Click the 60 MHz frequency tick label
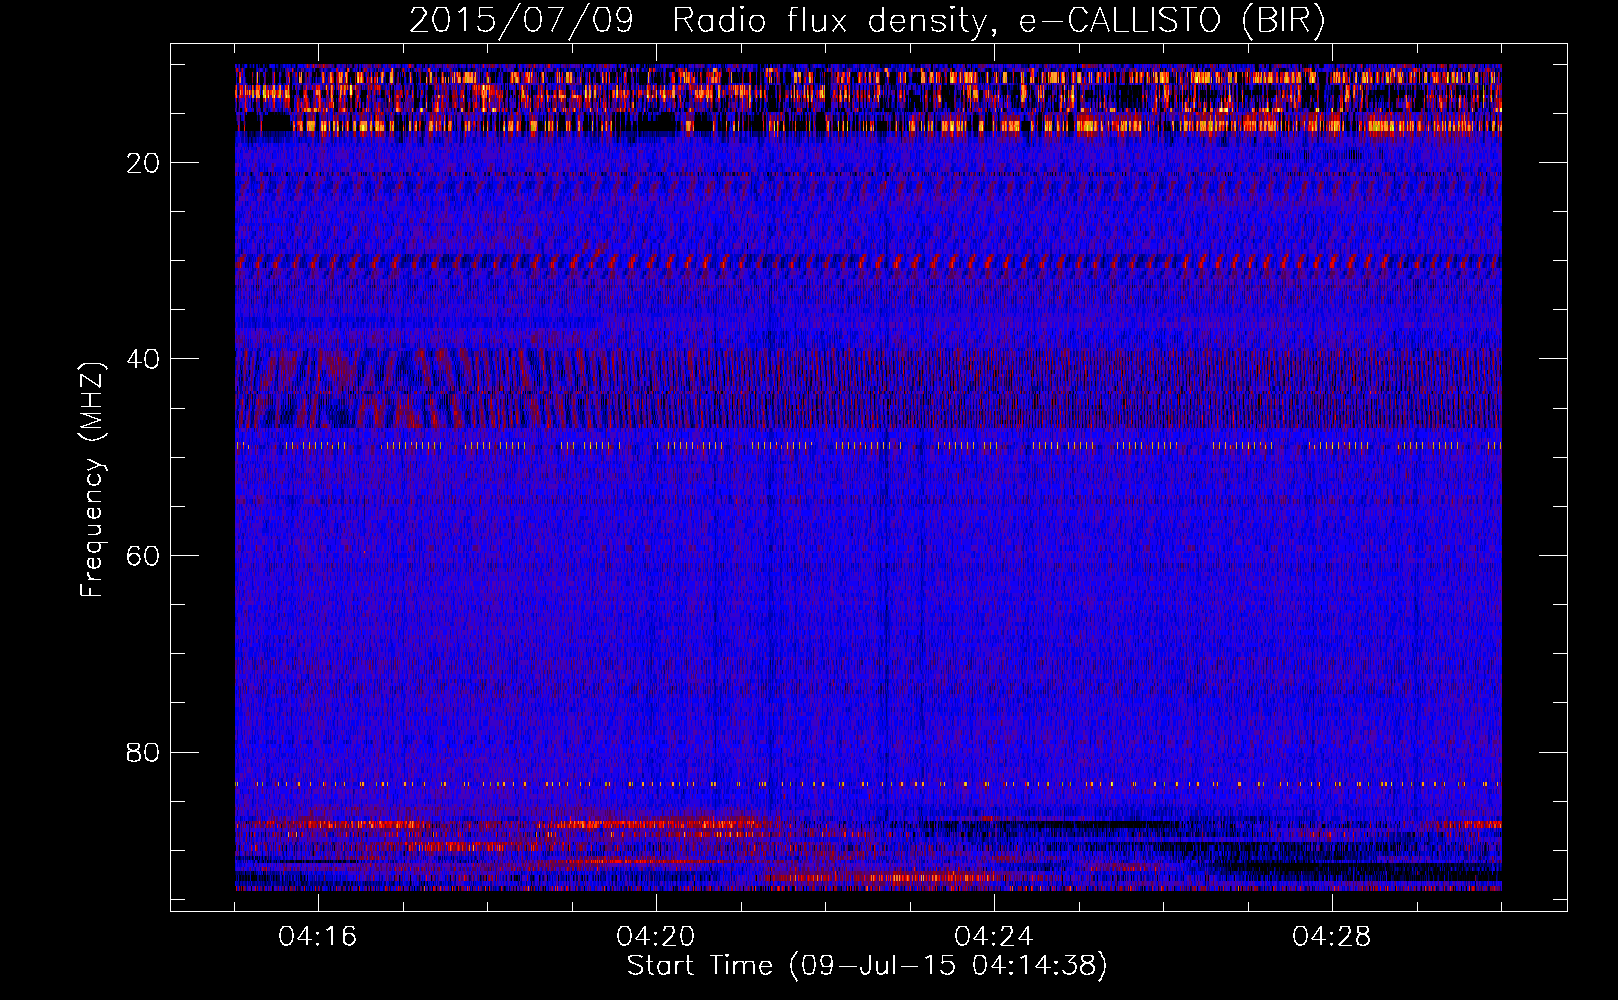Viewport: 1618px width, 1000px height. click(x=143, y=556)
